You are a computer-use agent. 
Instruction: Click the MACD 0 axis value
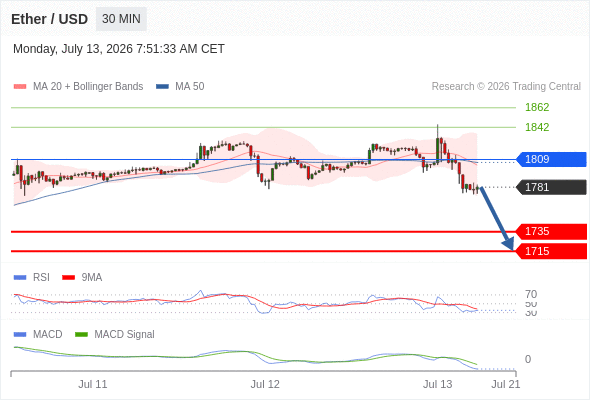pos(528,359)
